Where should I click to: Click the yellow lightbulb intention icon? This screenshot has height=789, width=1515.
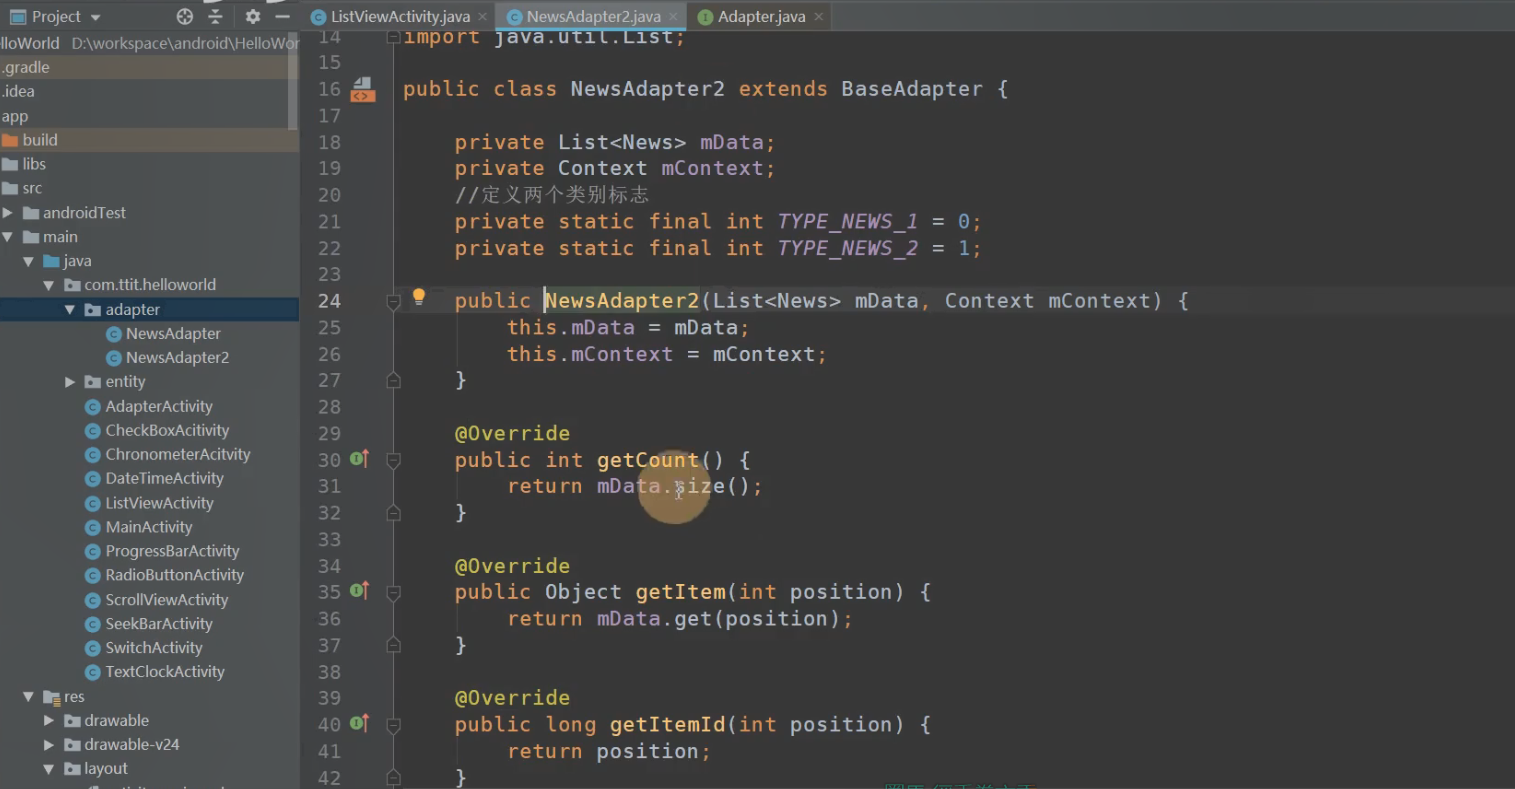tap(419, 297)
